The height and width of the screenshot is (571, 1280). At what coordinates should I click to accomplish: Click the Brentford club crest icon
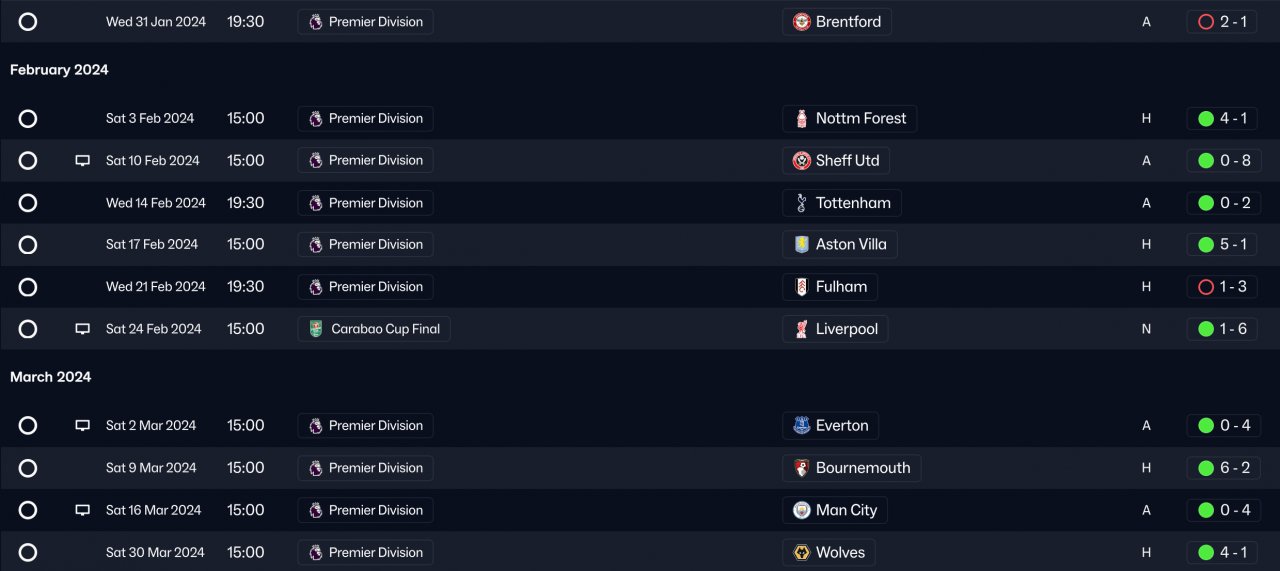coord(801,22)
